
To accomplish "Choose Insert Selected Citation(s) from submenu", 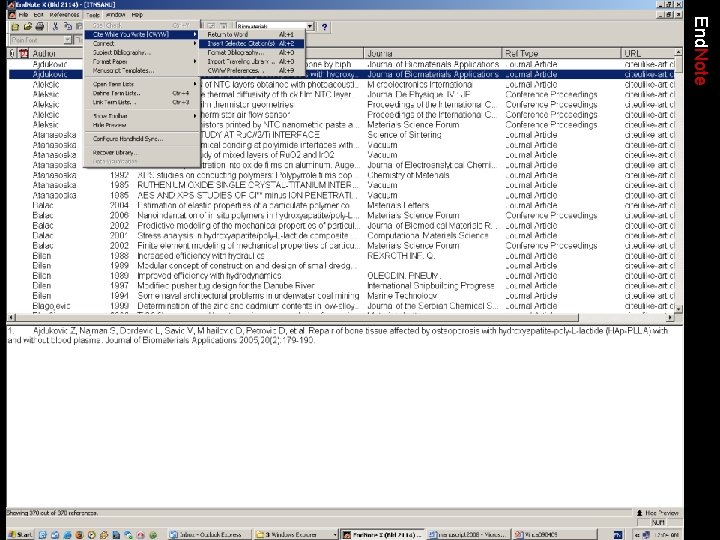I will 252,44.
